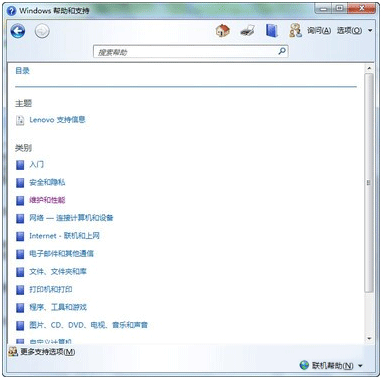The image size is (382, 379).
Task: Click the book icon beside 电子邮件和其他通信
Action: tap(20, 254)
